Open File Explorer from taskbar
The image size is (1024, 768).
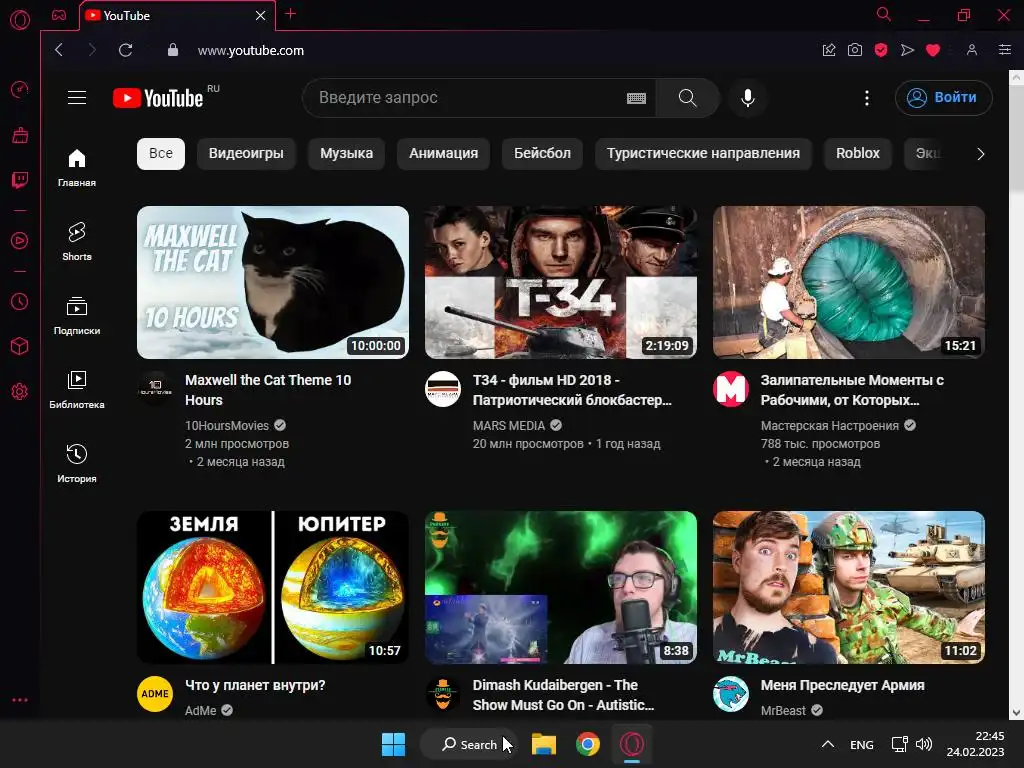click(x=543, y=744)
